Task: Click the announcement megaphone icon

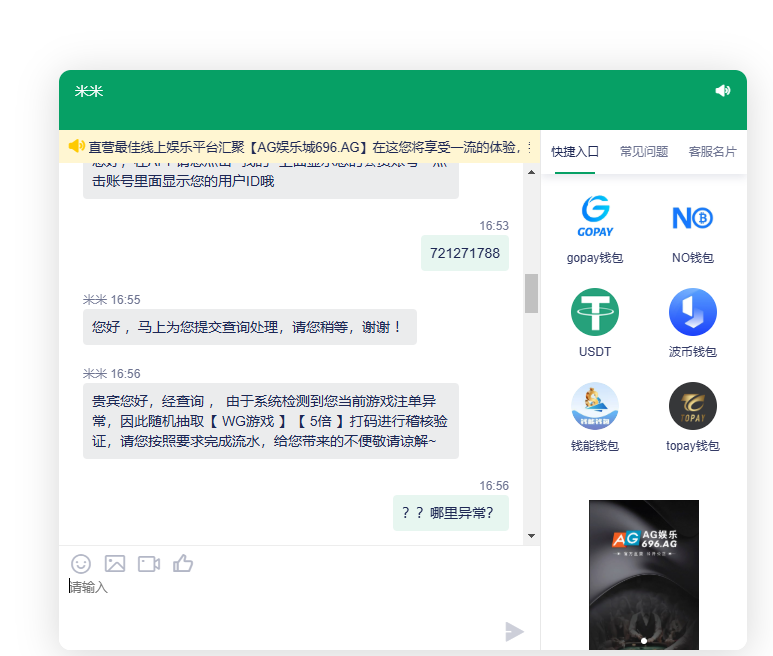Action: [x=76, y=146]
